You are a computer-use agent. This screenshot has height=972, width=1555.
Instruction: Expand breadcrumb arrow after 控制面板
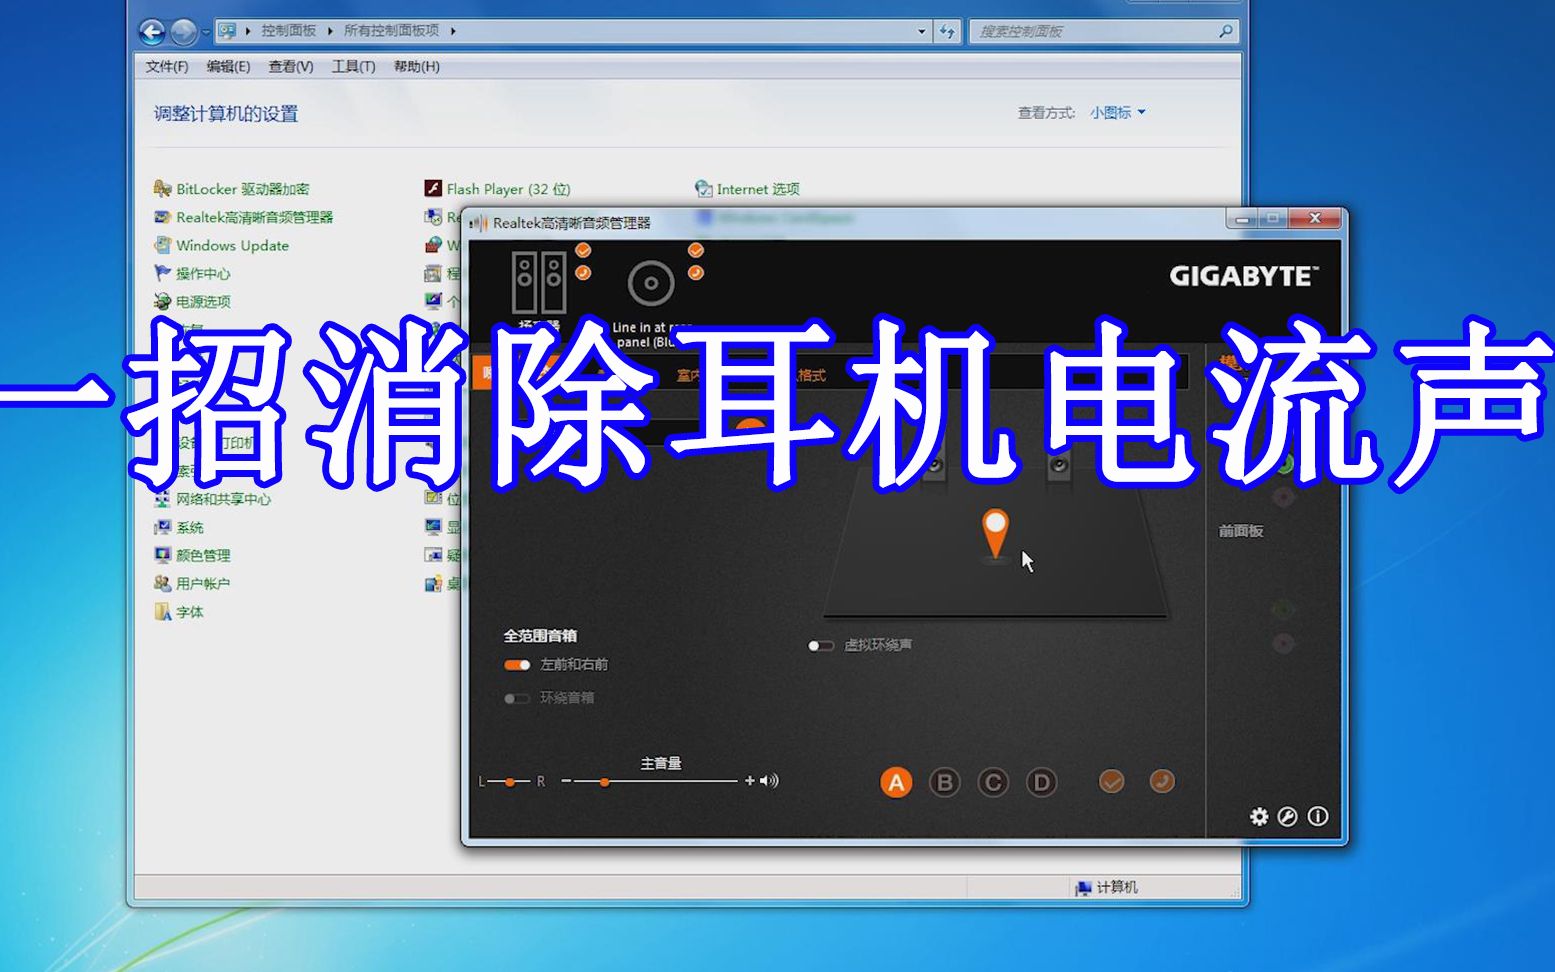click(x=330, y=31)
